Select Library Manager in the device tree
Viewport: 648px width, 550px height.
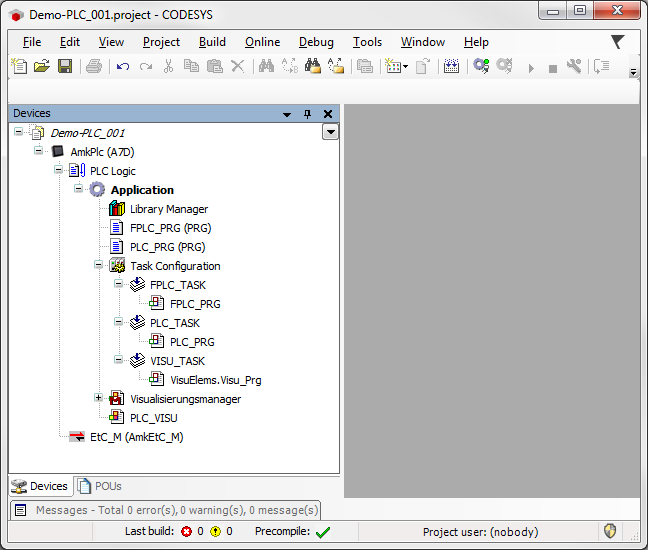point(169,209)
